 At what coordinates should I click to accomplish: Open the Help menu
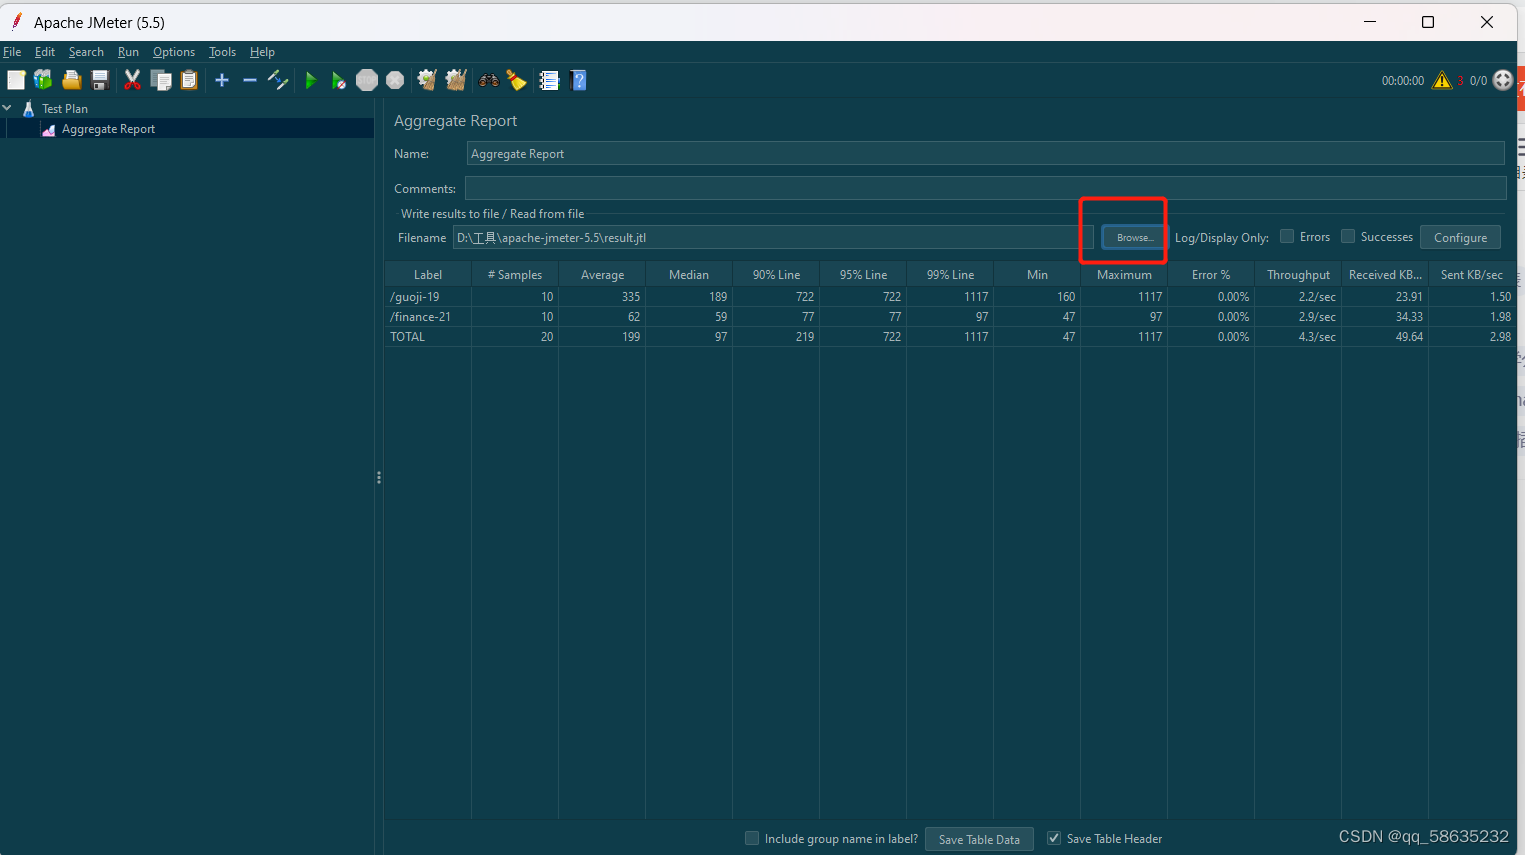click(262, 52)
